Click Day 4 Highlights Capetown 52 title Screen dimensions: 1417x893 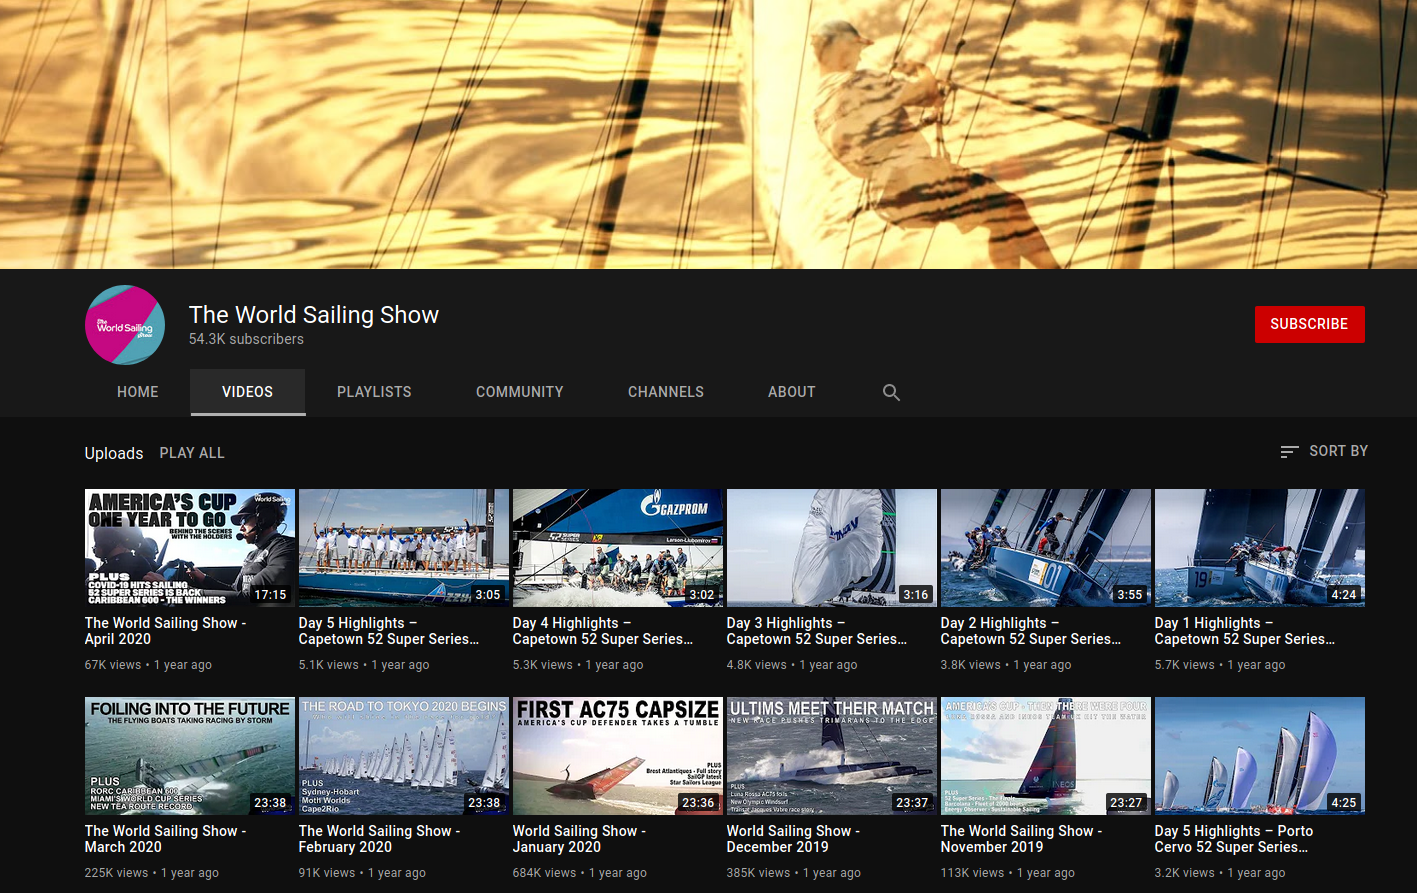[603, 631]
